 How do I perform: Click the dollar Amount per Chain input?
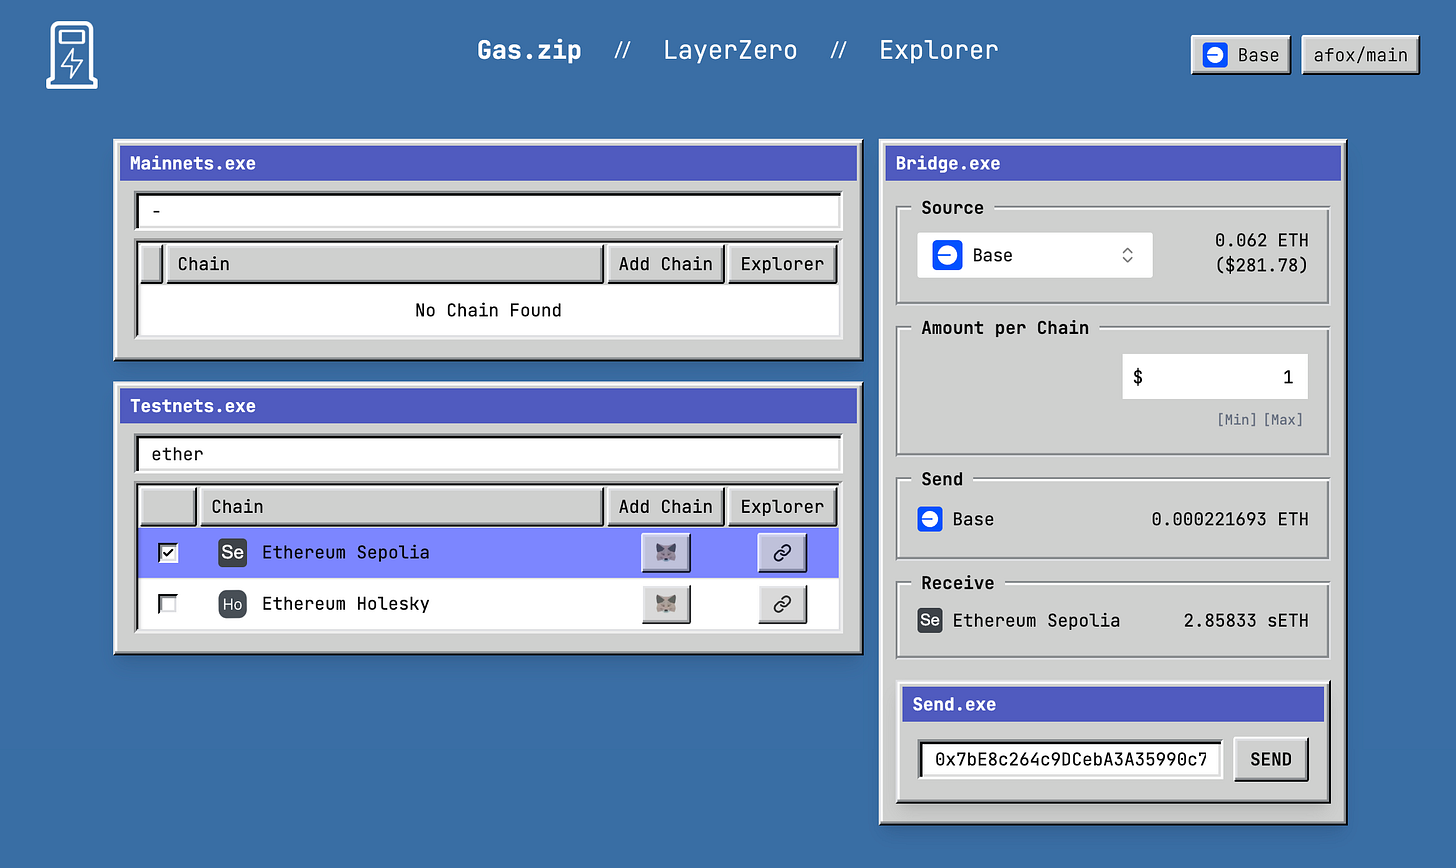(x=1215, y=377)
